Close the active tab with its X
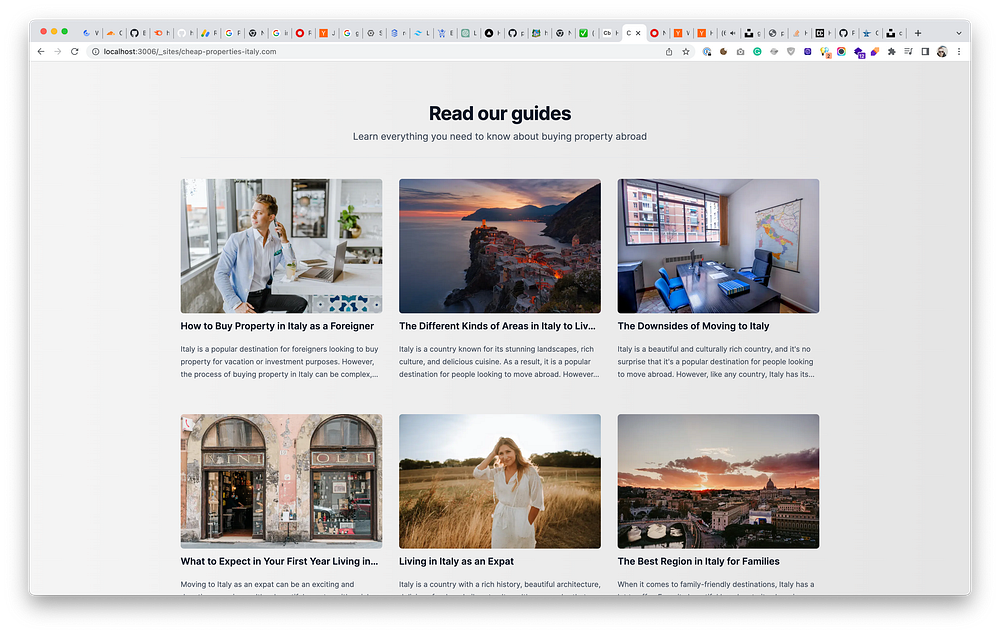The height and width of the screenshot is (634, 1000). (x=638, y=33)
